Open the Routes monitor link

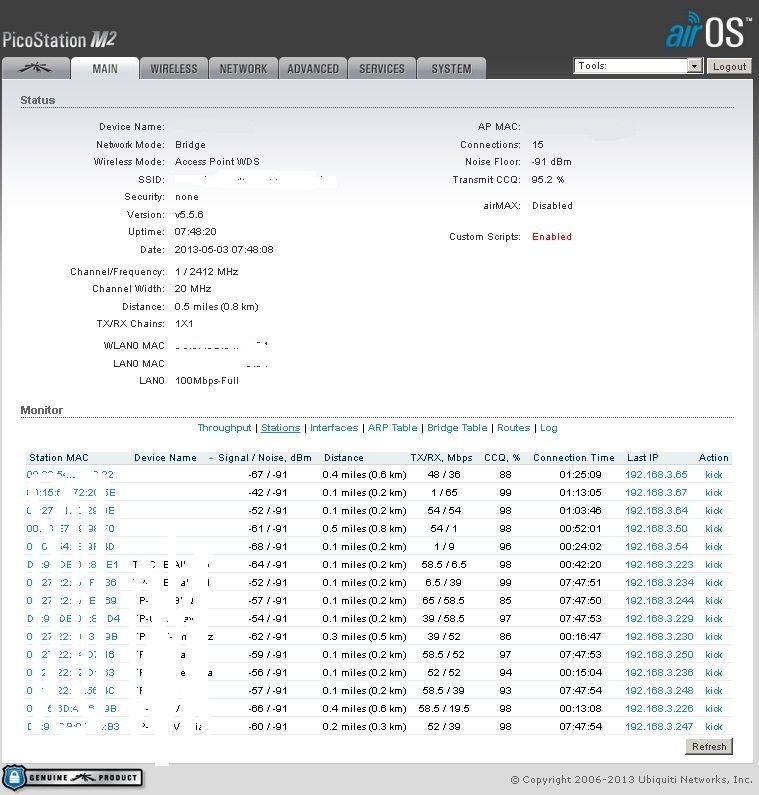[513, 428]
